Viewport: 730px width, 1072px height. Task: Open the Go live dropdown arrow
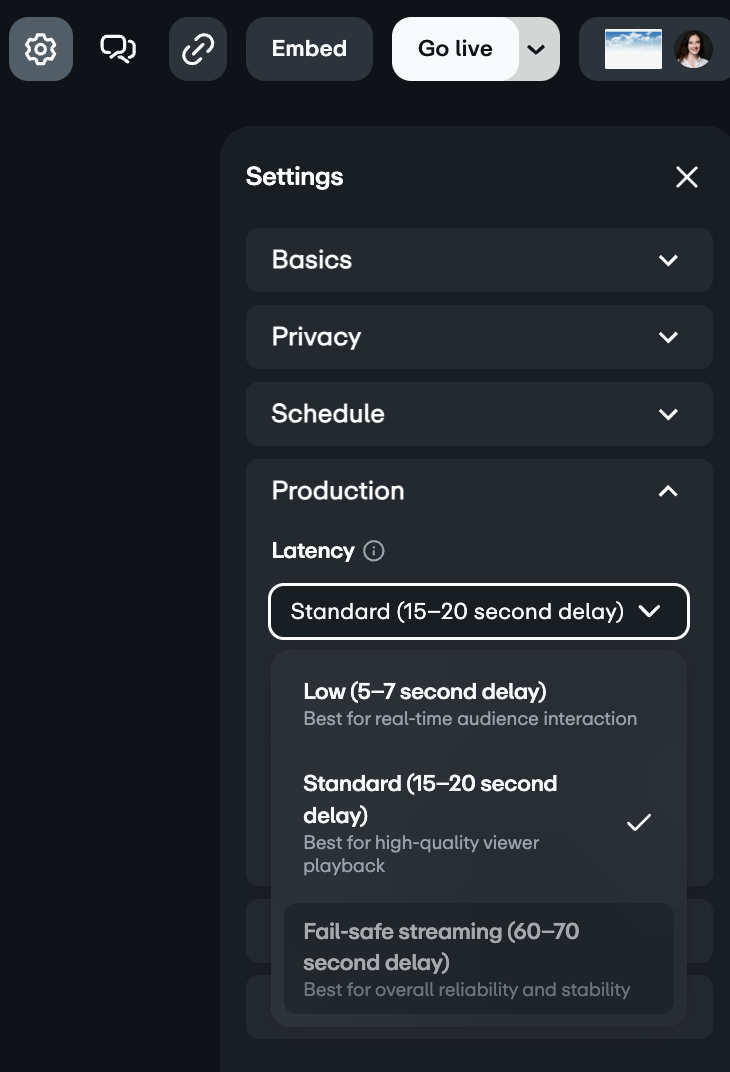click(x=537, y=49)
